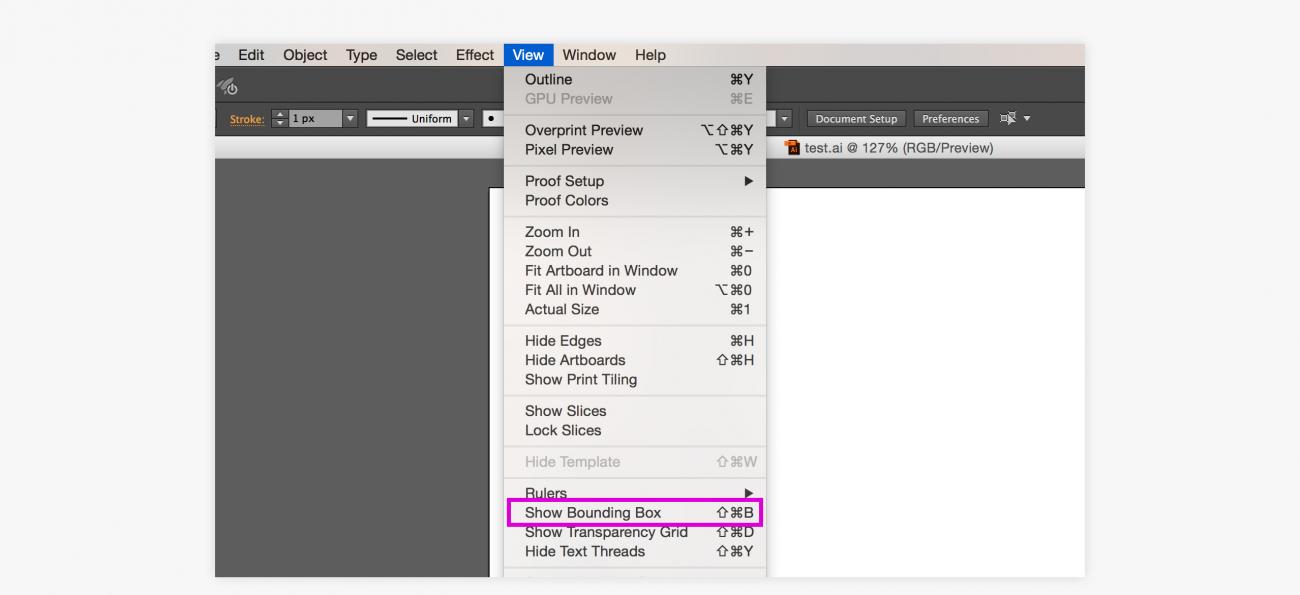The width and height of the screenshot is (1300, 595).
Task: Open the dropdown arrow left of Document Setup
Action: click(785, 118)
